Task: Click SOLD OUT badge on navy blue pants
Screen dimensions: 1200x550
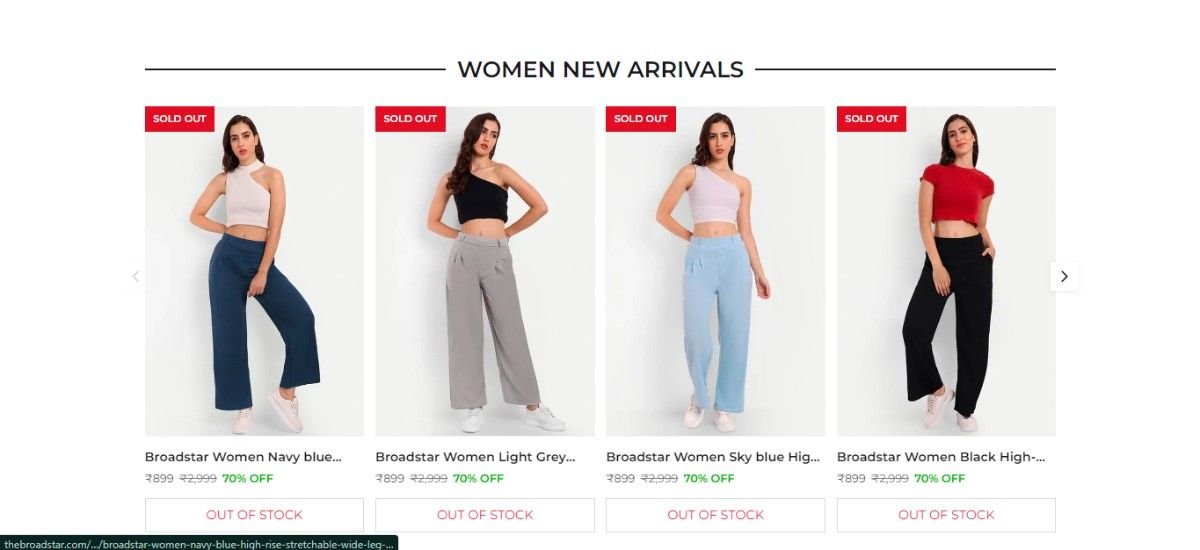Action: pyautogui.click(x=180, y=118)
